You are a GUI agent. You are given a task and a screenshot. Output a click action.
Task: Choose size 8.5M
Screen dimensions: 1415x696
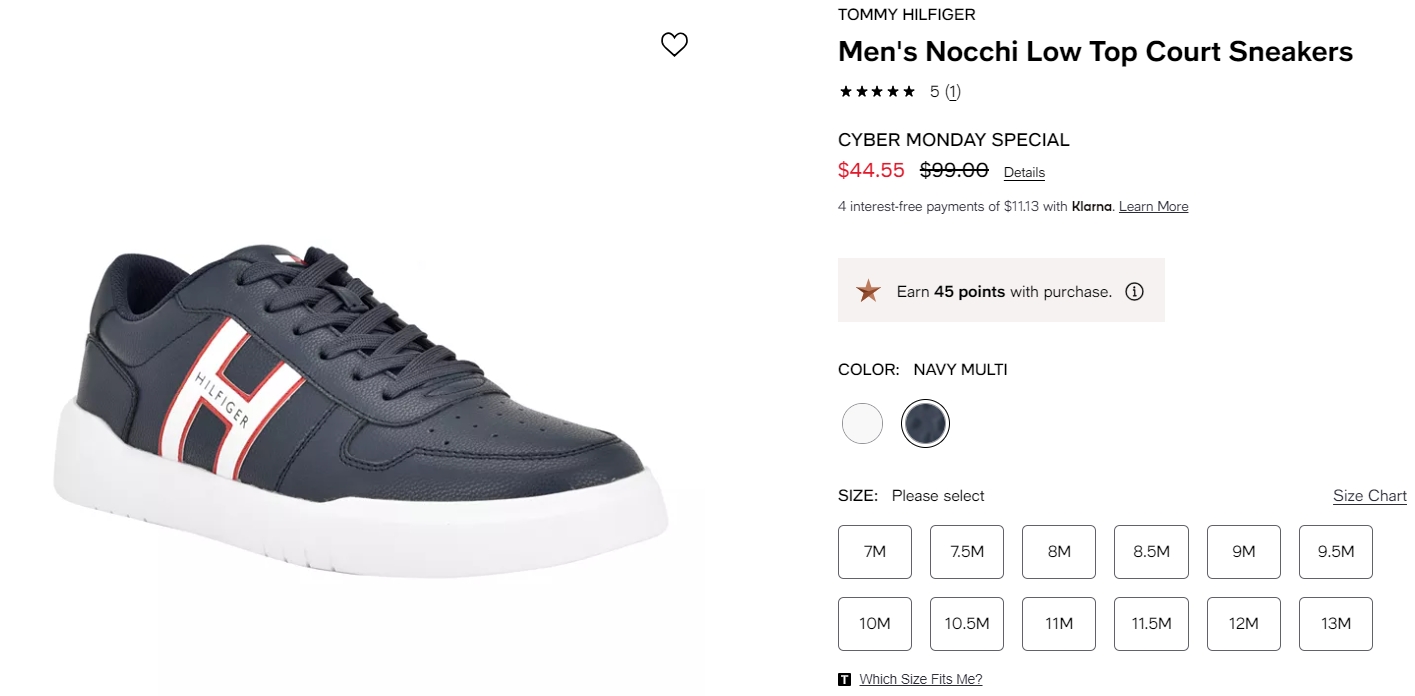pyautogui.click(x=1151, y=552)
